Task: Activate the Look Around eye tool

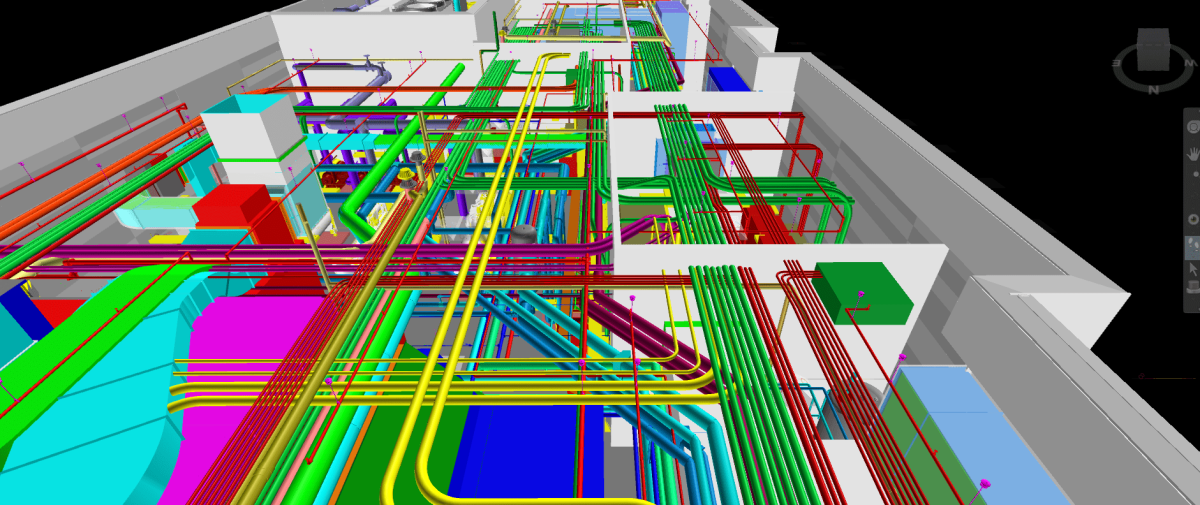Action: coord(1192,218)
